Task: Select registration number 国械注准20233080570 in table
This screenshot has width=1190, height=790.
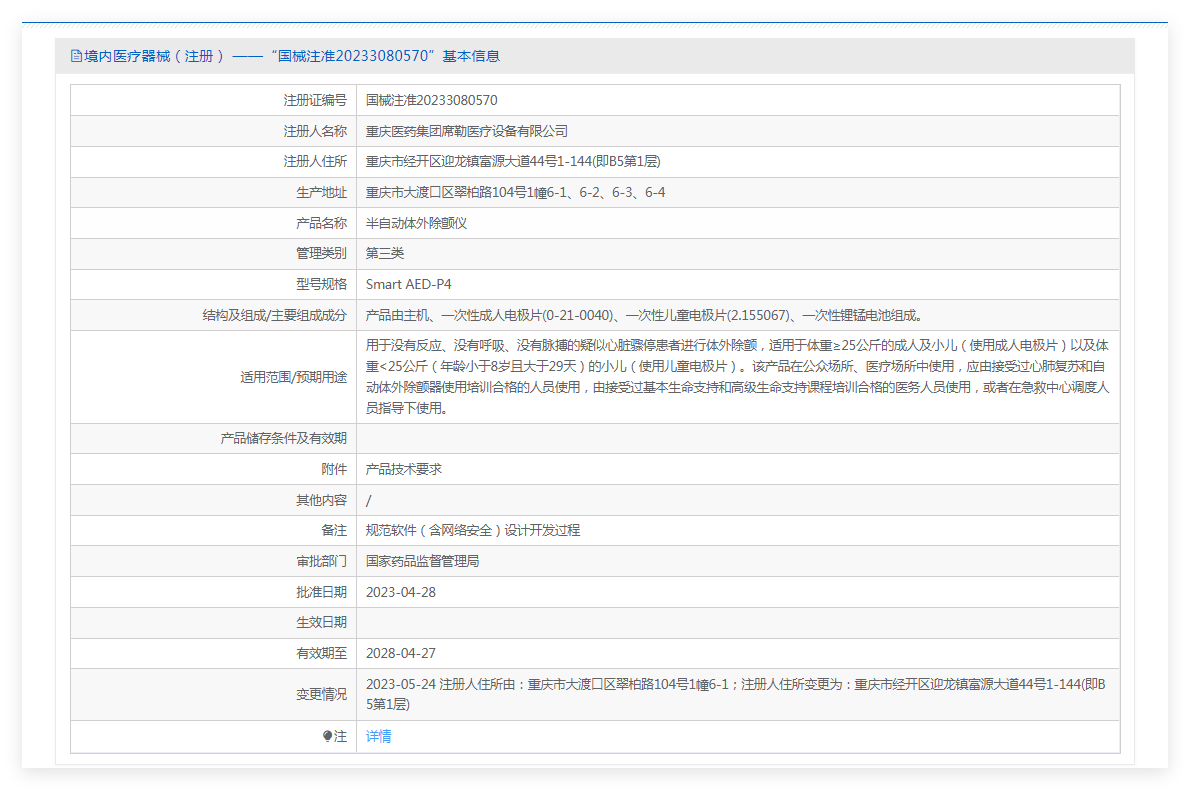Action: point(431,100)
